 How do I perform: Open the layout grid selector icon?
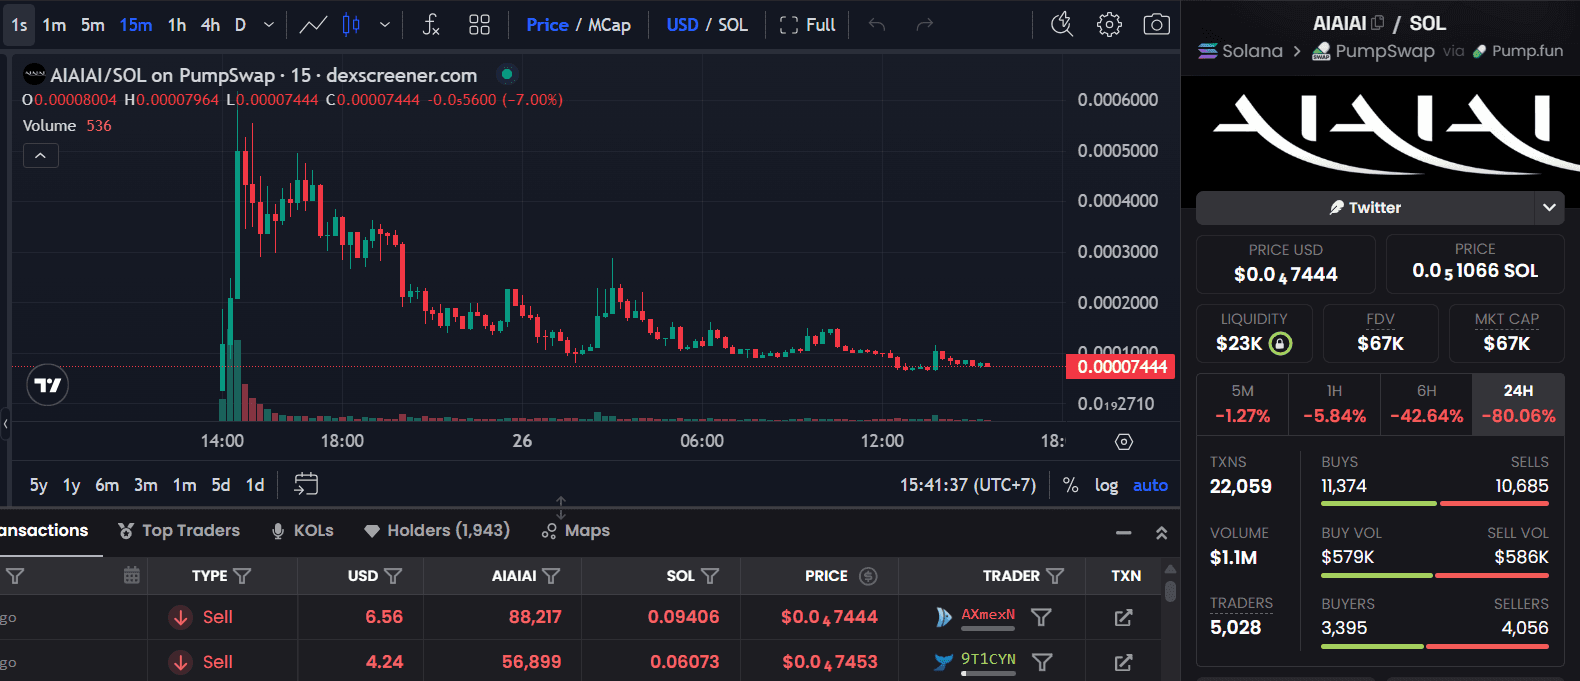click(x=480, y=25)
